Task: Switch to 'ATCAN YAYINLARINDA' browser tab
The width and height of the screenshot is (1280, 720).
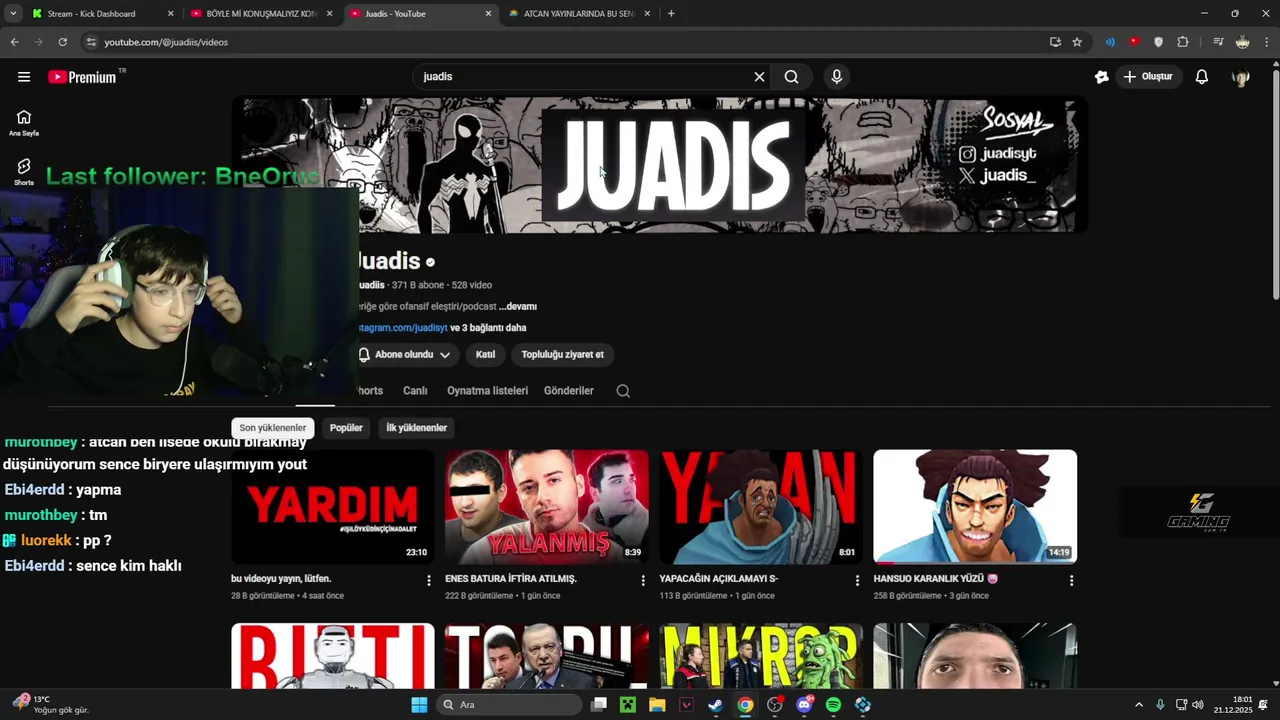Action: pyautogui.click(x=580, y=14)
